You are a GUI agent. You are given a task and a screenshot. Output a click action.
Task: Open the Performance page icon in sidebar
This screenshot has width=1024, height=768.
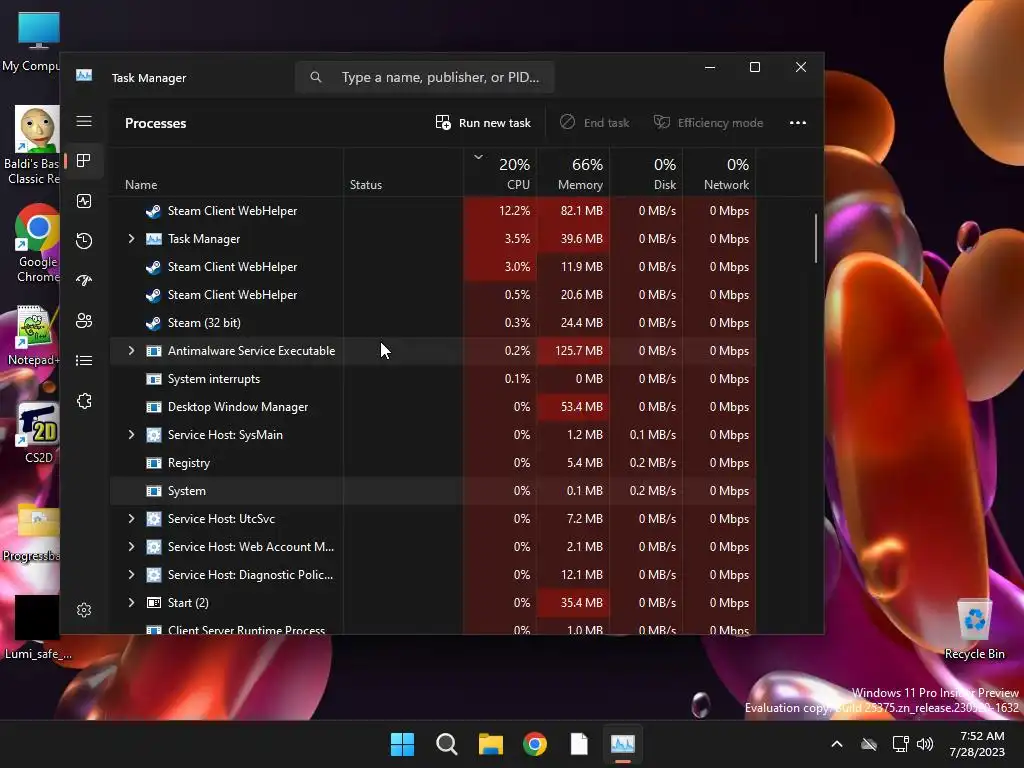click(84, 201)
